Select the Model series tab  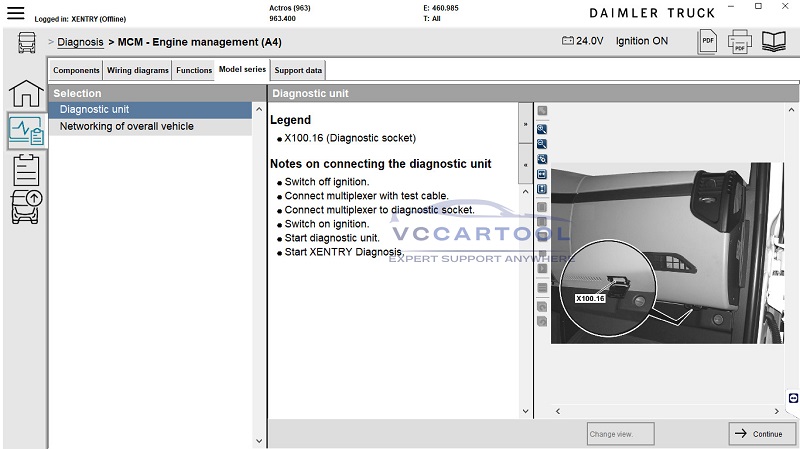pyautogui.click(x=242, y=69)
